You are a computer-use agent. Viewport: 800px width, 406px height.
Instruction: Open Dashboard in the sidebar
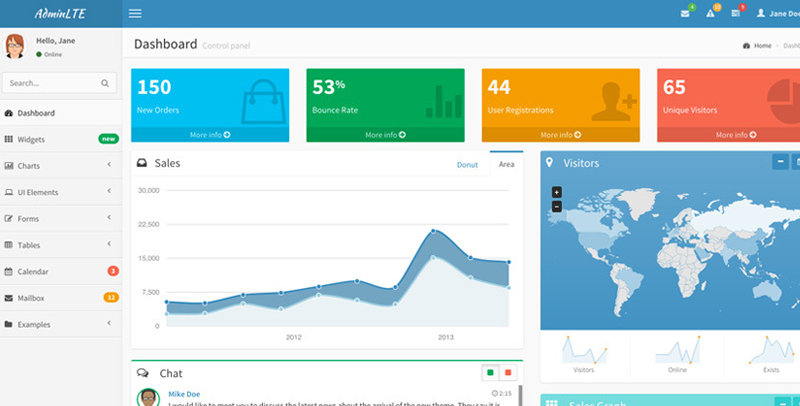point(61,113)
